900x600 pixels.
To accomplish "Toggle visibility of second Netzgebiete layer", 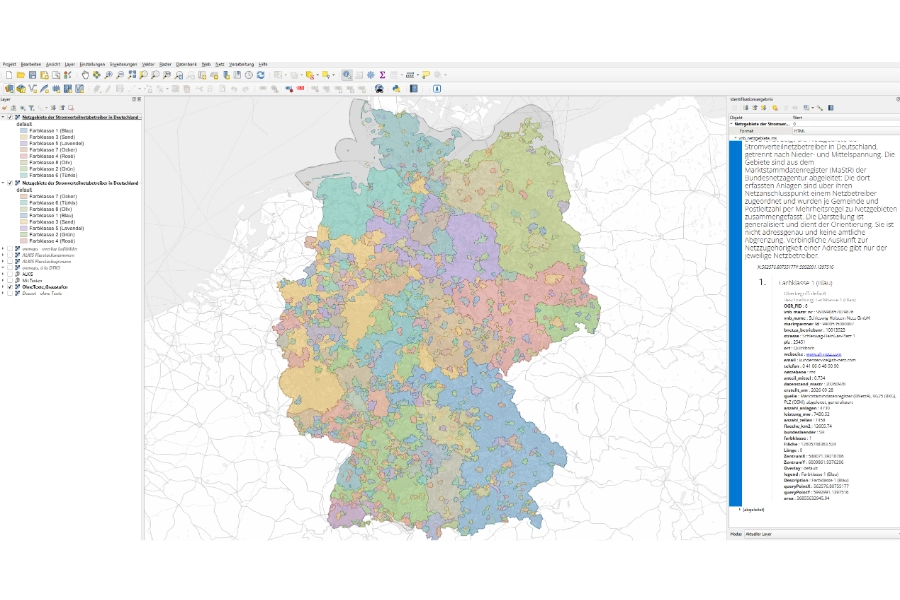I will coord(10,183).
